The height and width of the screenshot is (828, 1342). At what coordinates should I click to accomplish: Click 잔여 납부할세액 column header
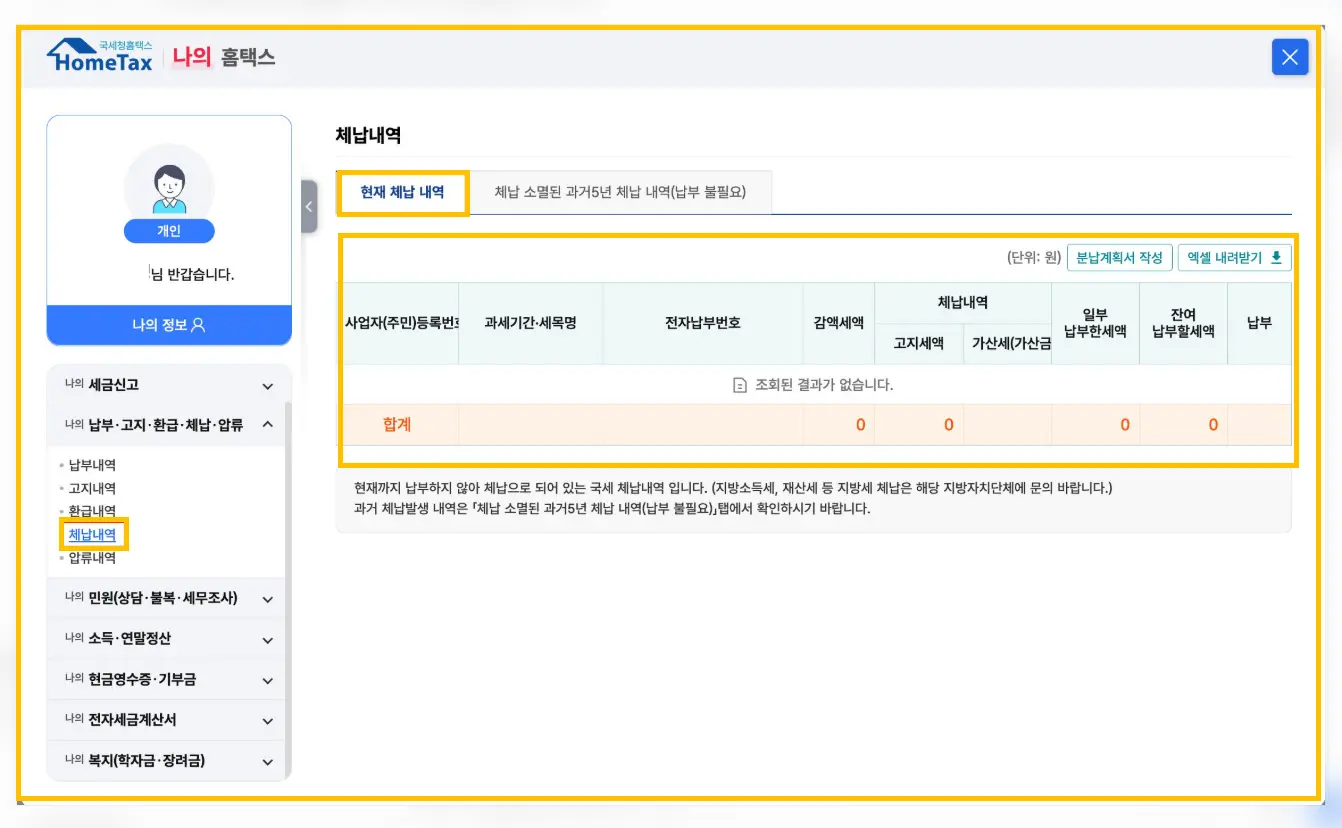[1184, 324]
